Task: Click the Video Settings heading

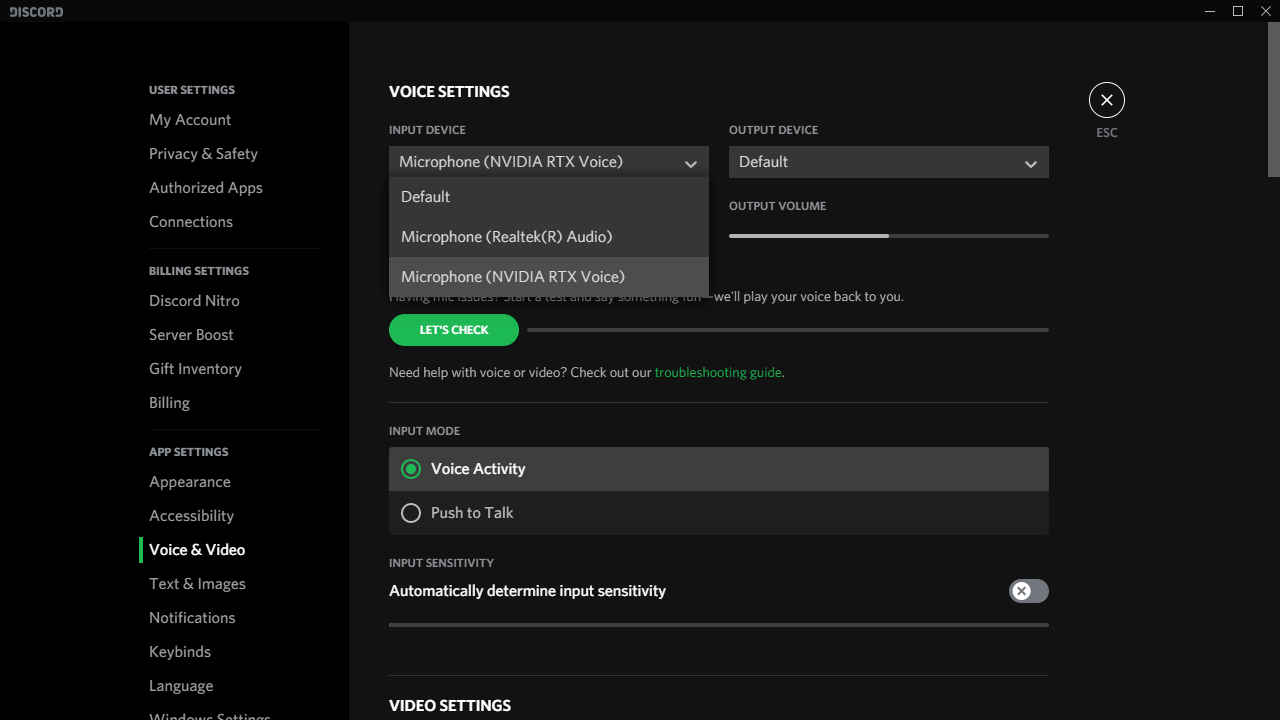Action: pyautogui.click(x=450, y=706)
